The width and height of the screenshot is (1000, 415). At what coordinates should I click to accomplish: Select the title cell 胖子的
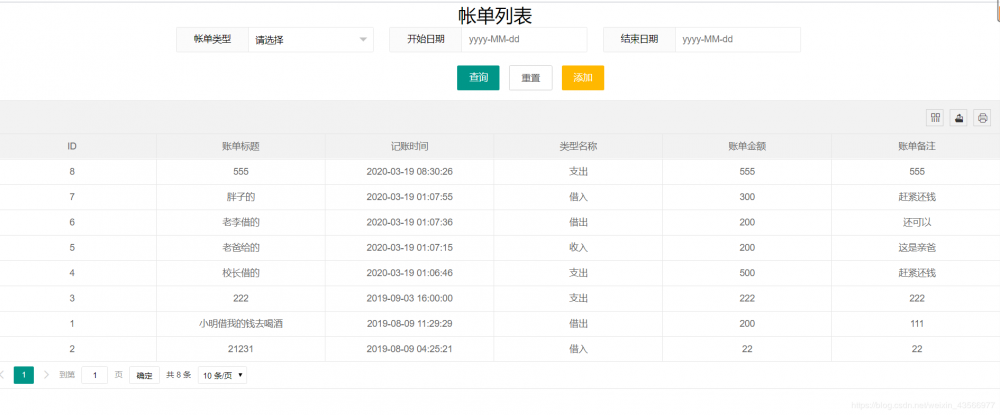[240, 197]
